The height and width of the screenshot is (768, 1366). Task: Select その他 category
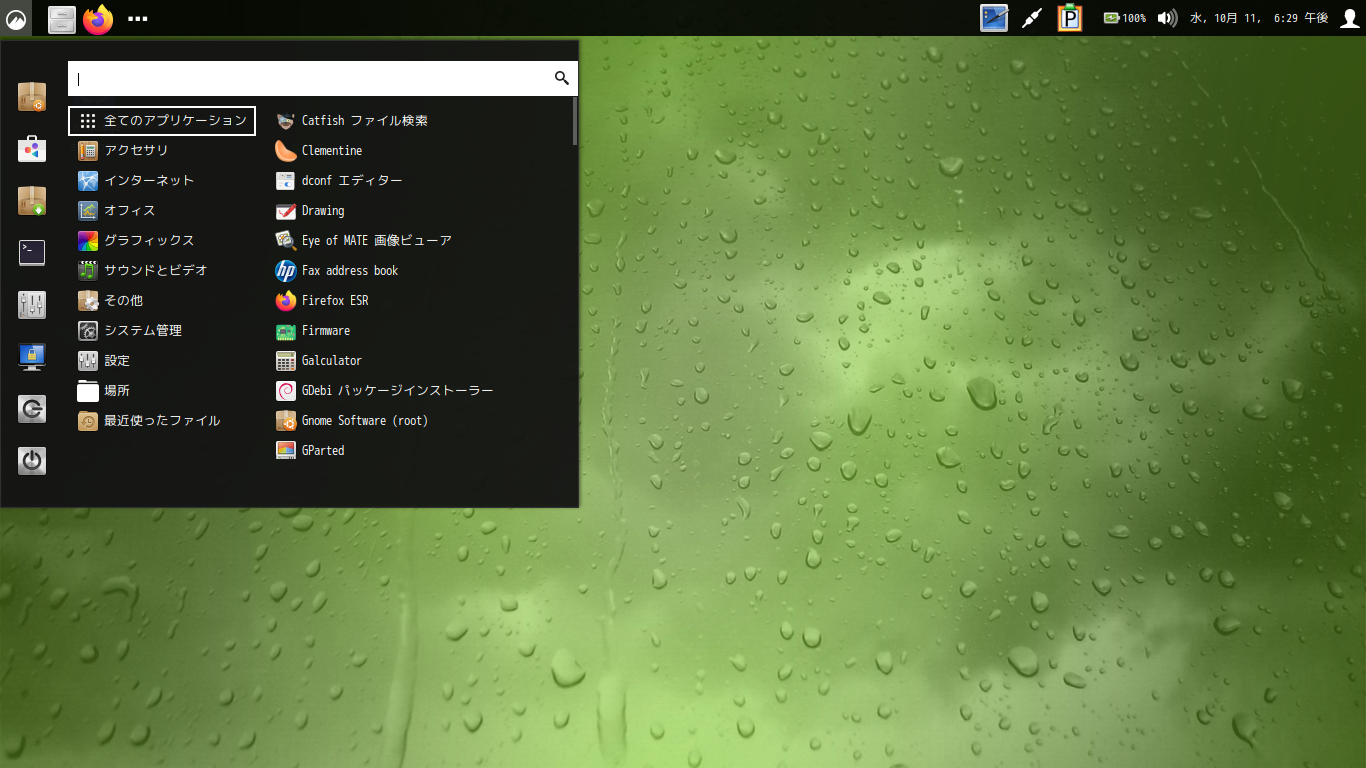[162, 300]
